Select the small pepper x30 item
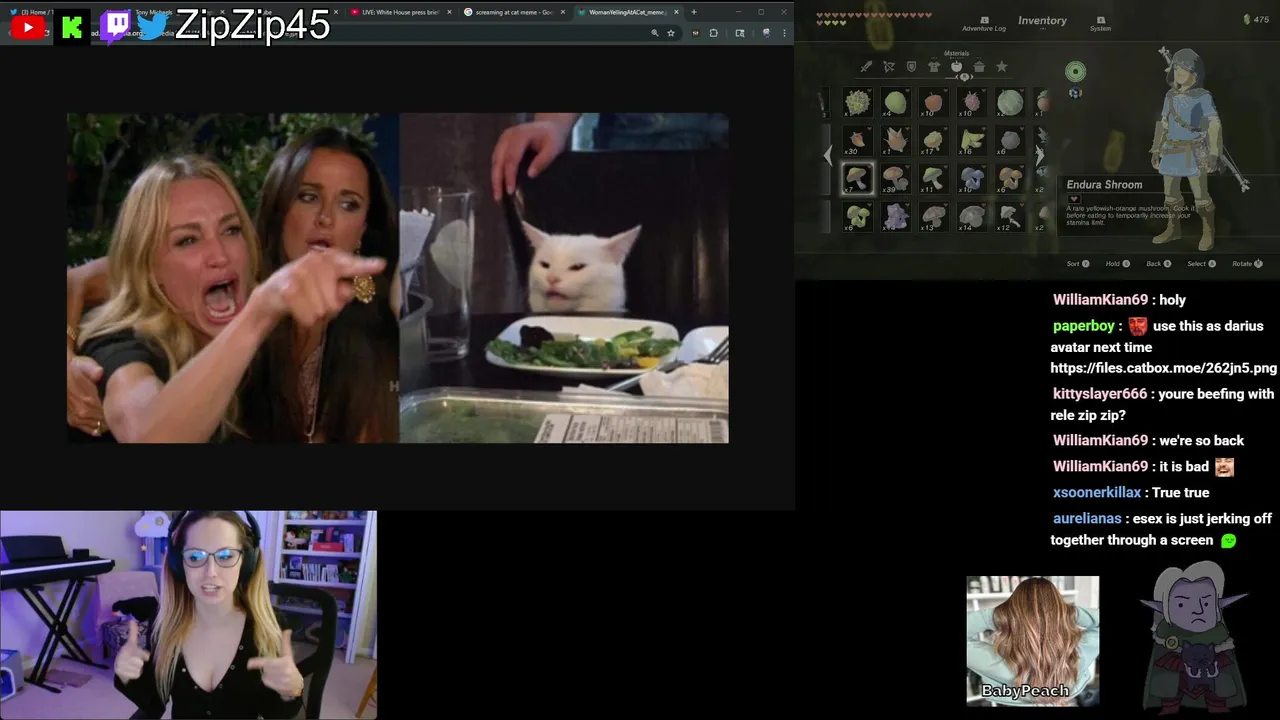Image resolution: width=1280 pixels, height=720 pixels. (x=857, y=140)
